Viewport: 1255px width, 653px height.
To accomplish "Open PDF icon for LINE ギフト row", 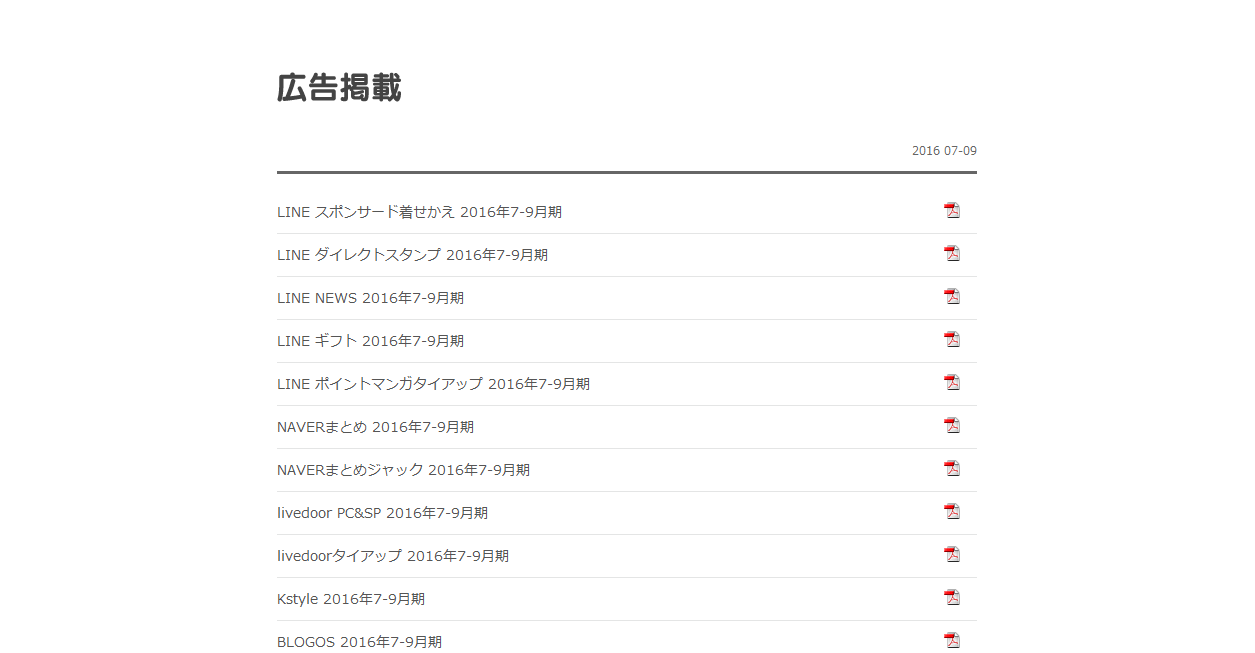I will pos(952,339).
